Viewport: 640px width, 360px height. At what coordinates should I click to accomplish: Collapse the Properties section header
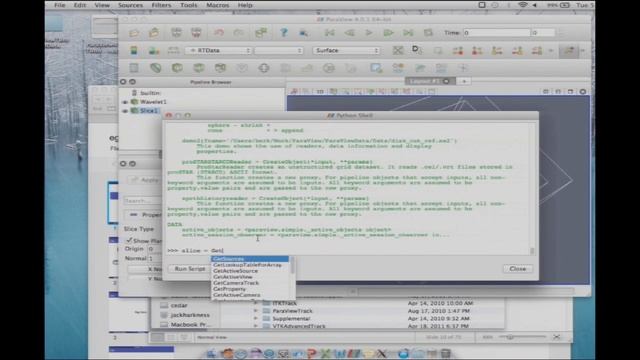click(x=143, y=215)
